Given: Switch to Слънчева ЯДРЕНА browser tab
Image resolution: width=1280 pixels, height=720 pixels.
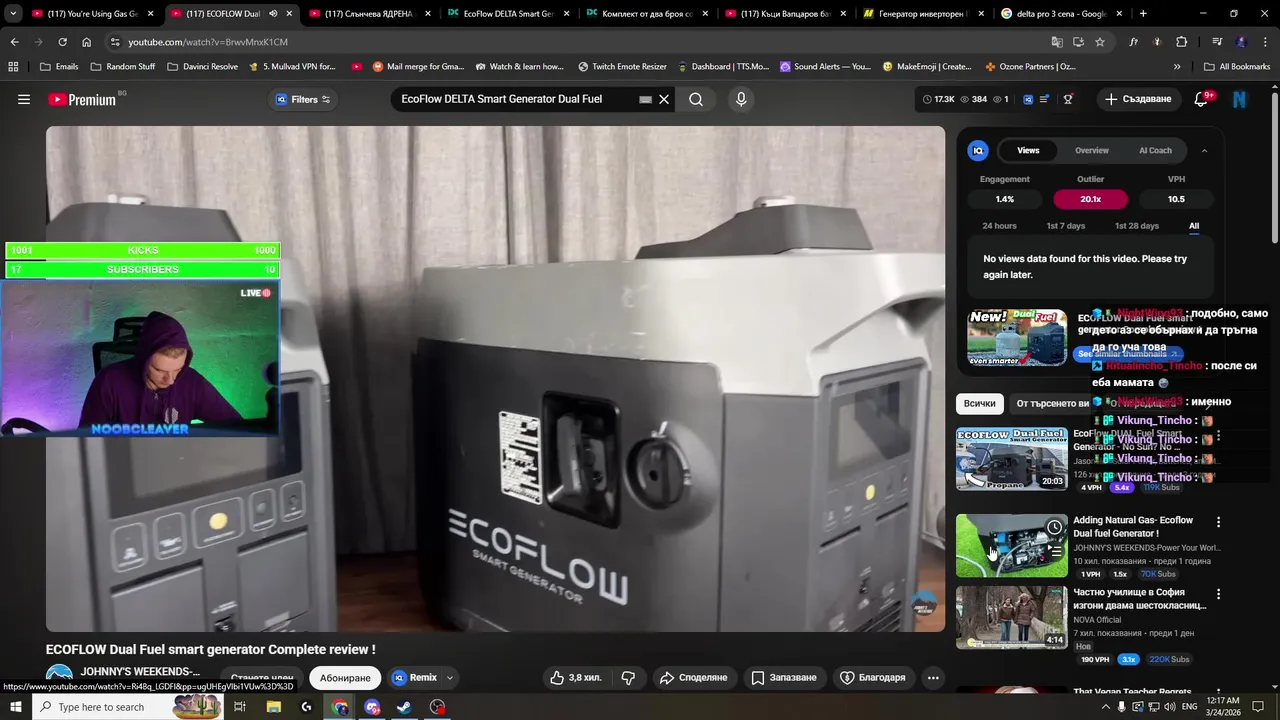Looking at the screenshot, I should (368, 14).
